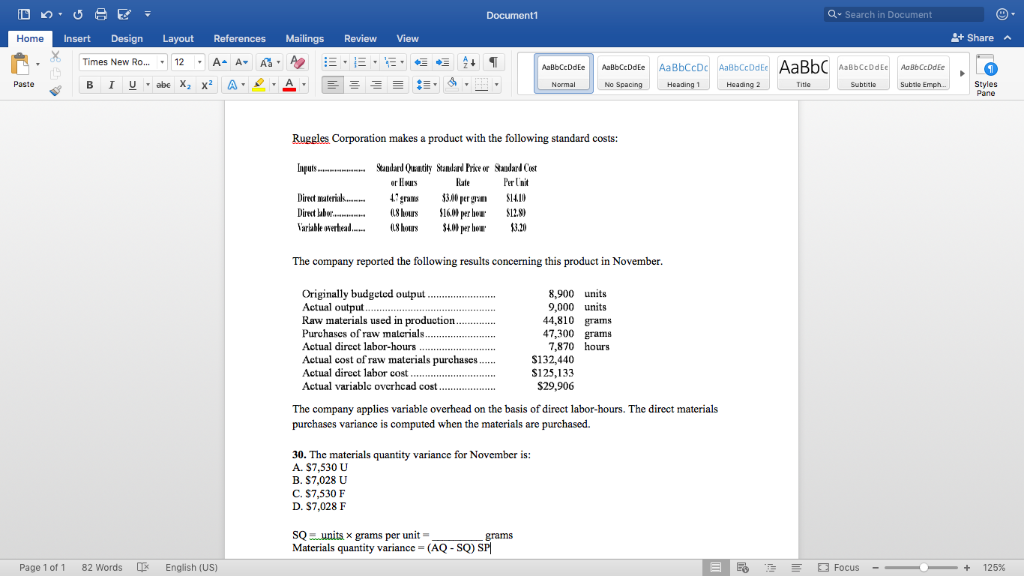
Task: Click the Paste clipboard icon
Action: click(20, 65)
